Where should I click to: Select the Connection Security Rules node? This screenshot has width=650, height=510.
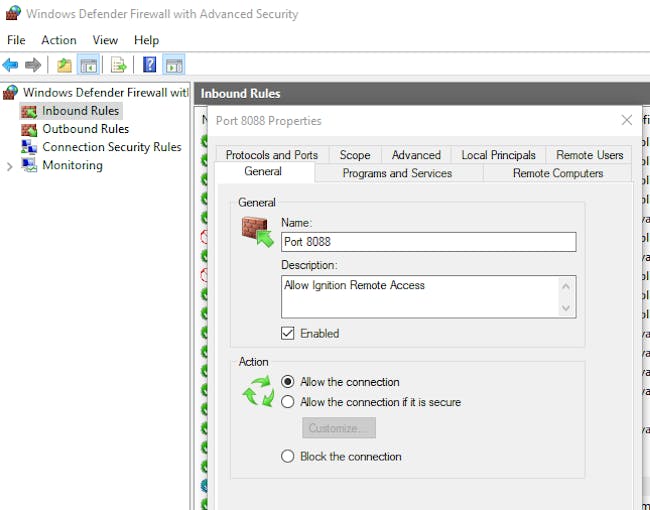111,147
